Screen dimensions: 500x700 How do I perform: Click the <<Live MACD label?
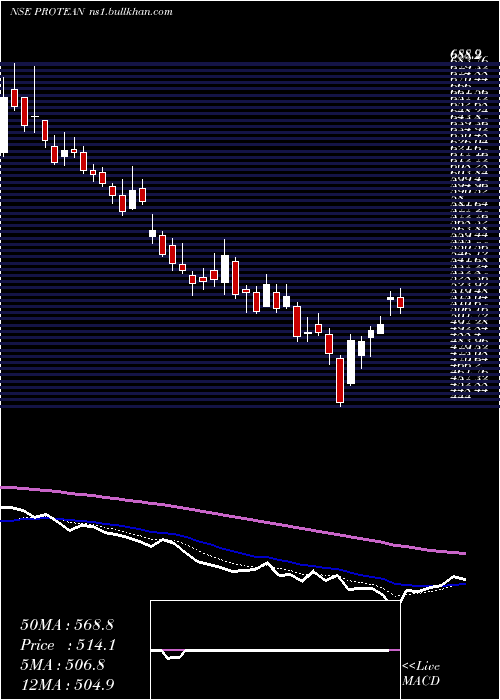(421, 674)
